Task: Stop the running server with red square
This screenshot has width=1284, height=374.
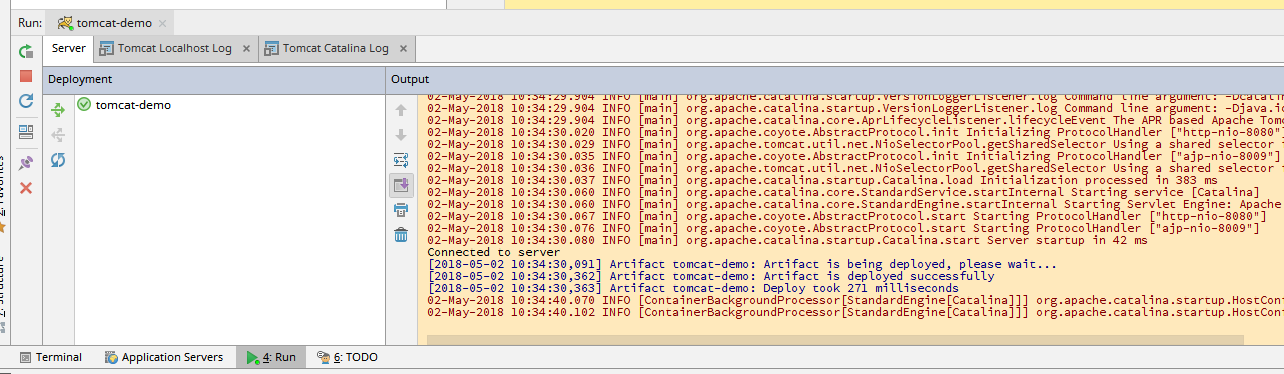Action: 26,76
